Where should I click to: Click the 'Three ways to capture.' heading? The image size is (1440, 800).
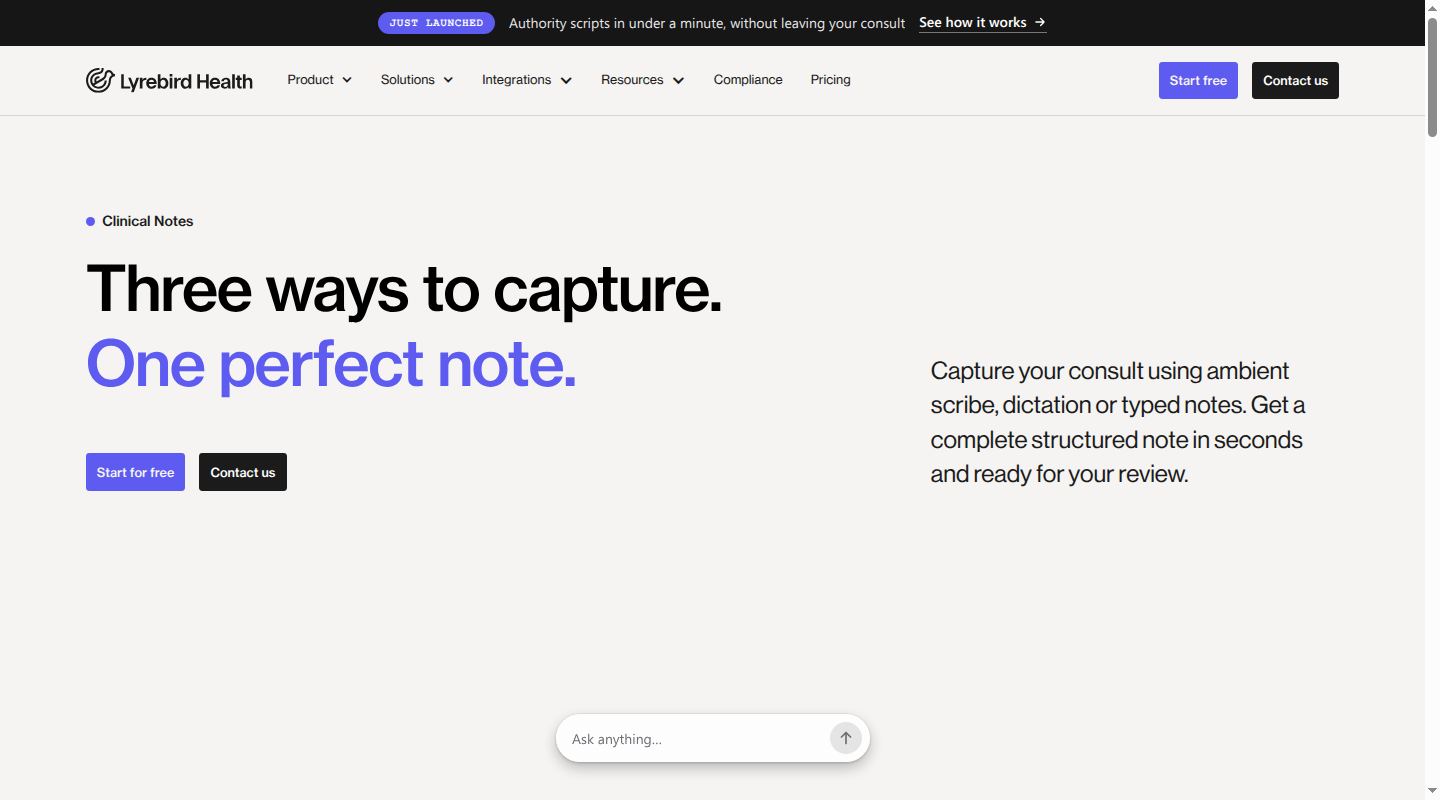click(x=404, y=289)
